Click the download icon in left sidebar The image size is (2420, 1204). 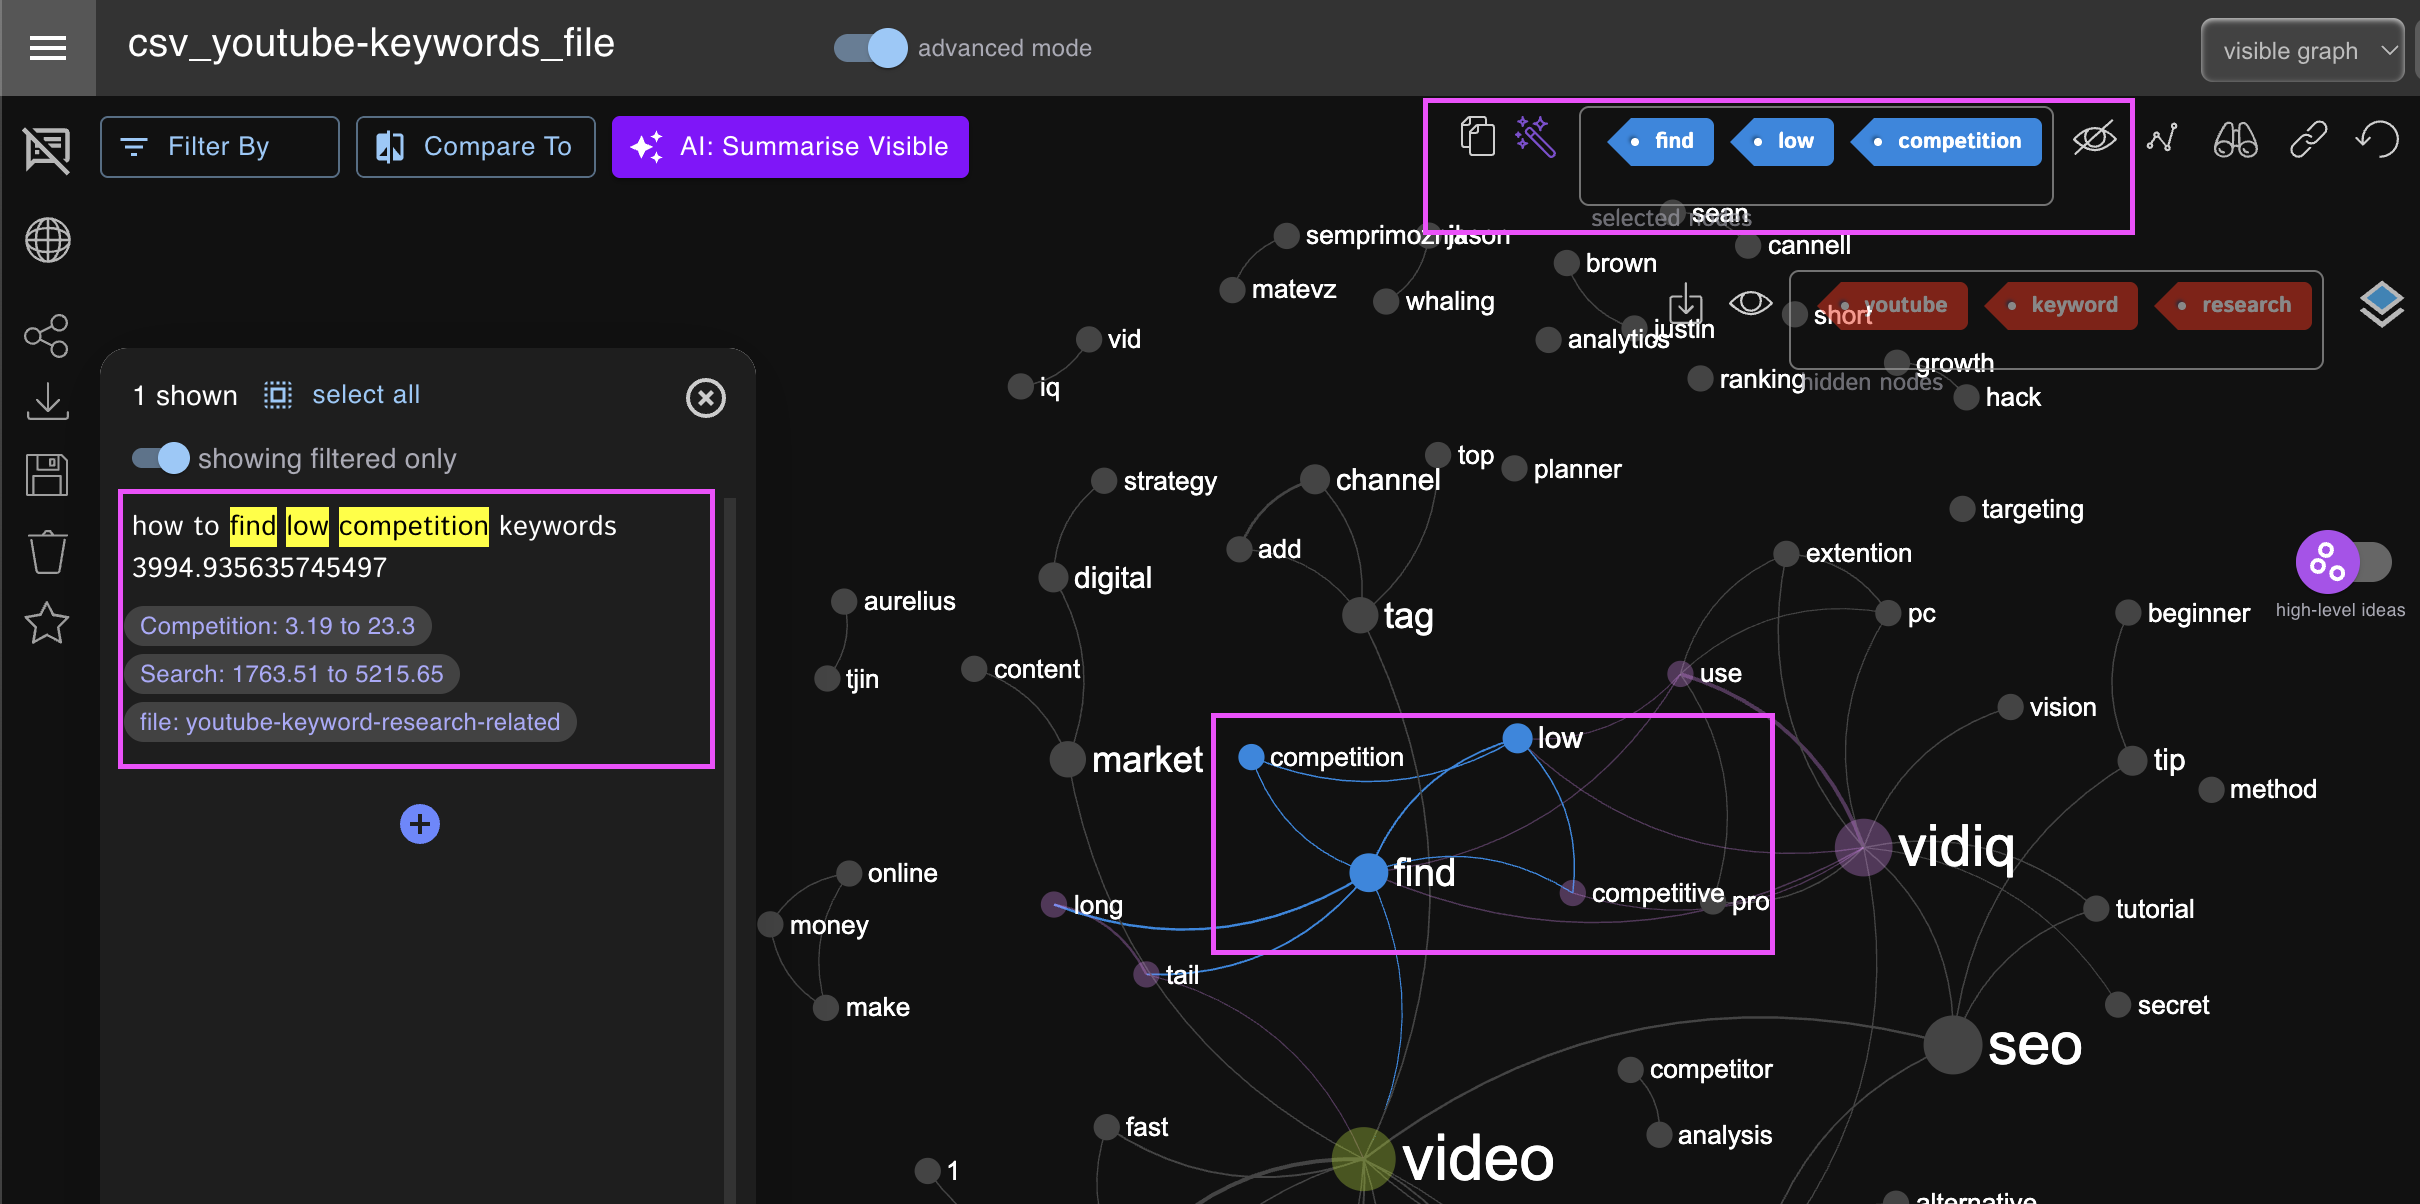tap(47, 400)
